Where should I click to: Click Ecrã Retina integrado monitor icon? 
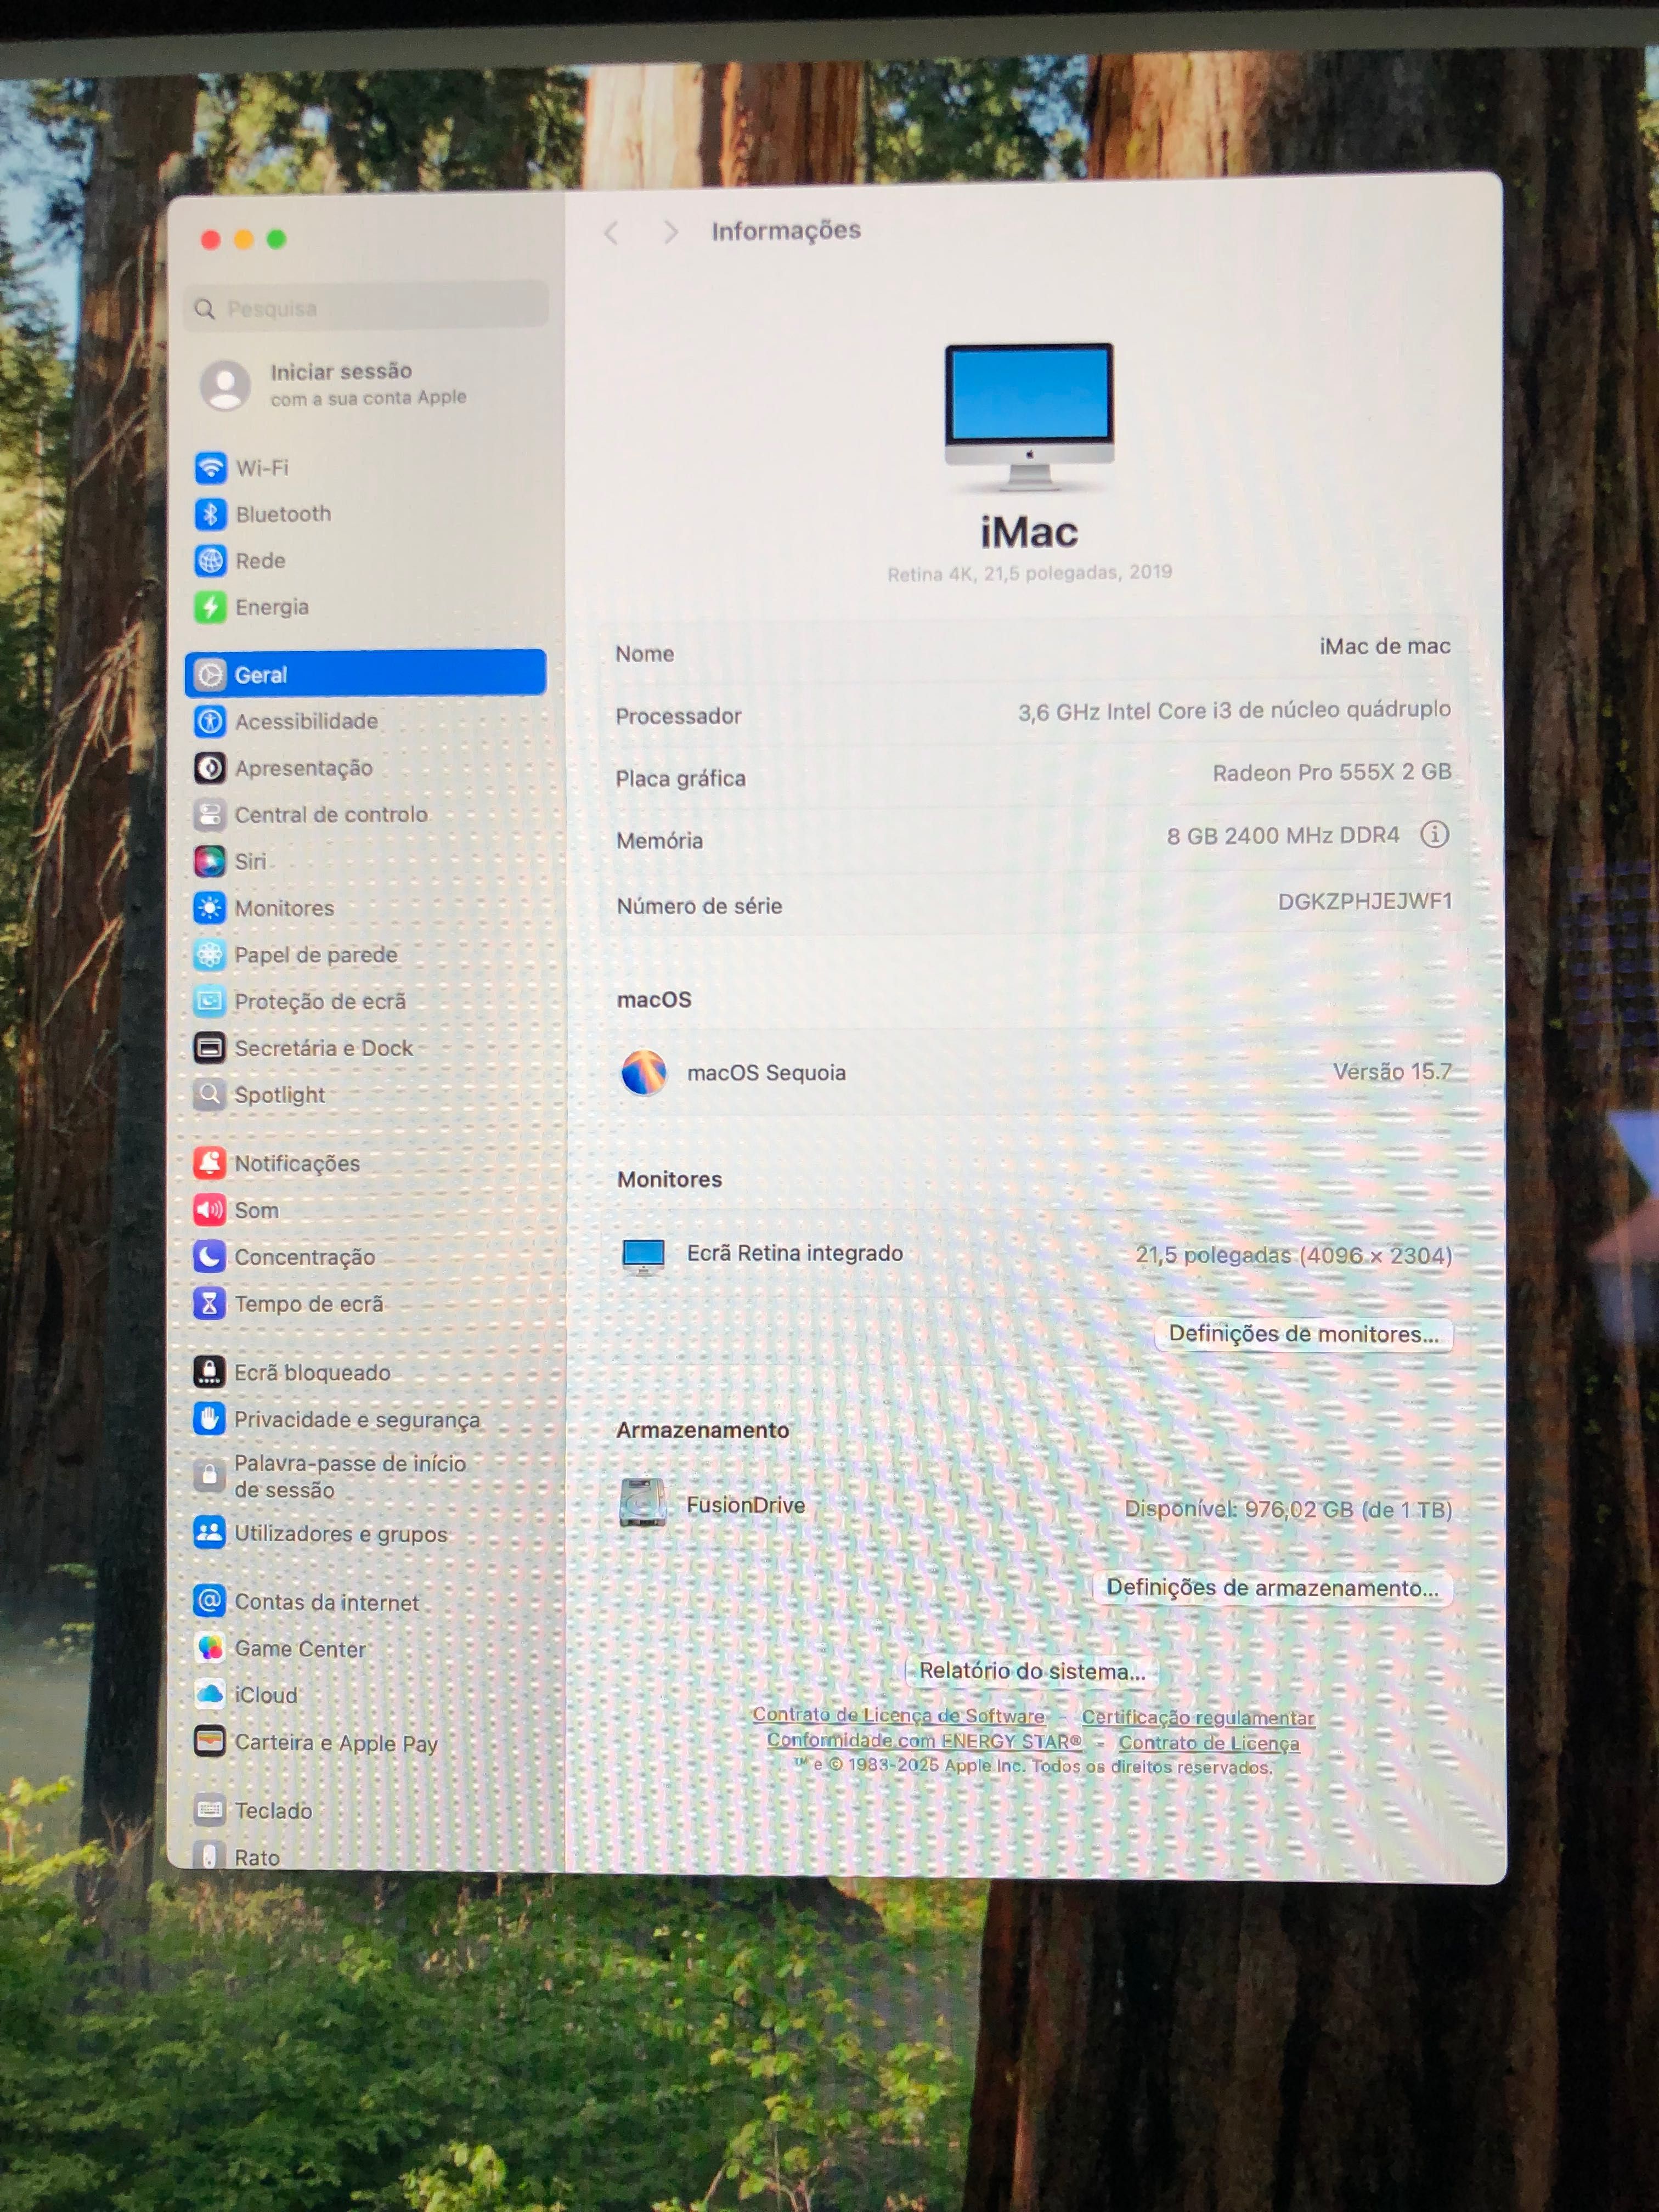(x=643, y=1256)
